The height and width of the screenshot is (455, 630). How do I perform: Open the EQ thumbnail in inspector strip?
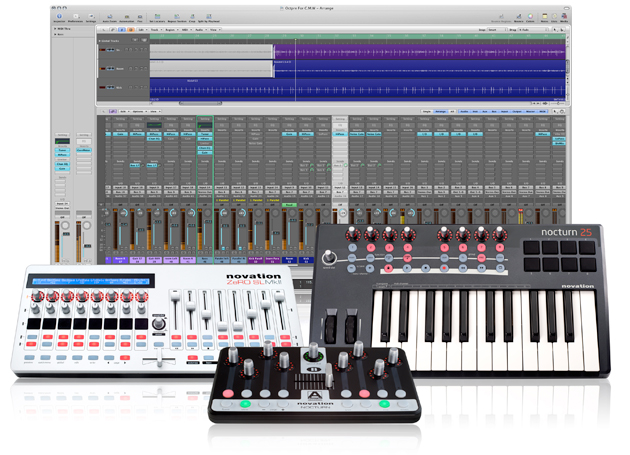point(62,141)
